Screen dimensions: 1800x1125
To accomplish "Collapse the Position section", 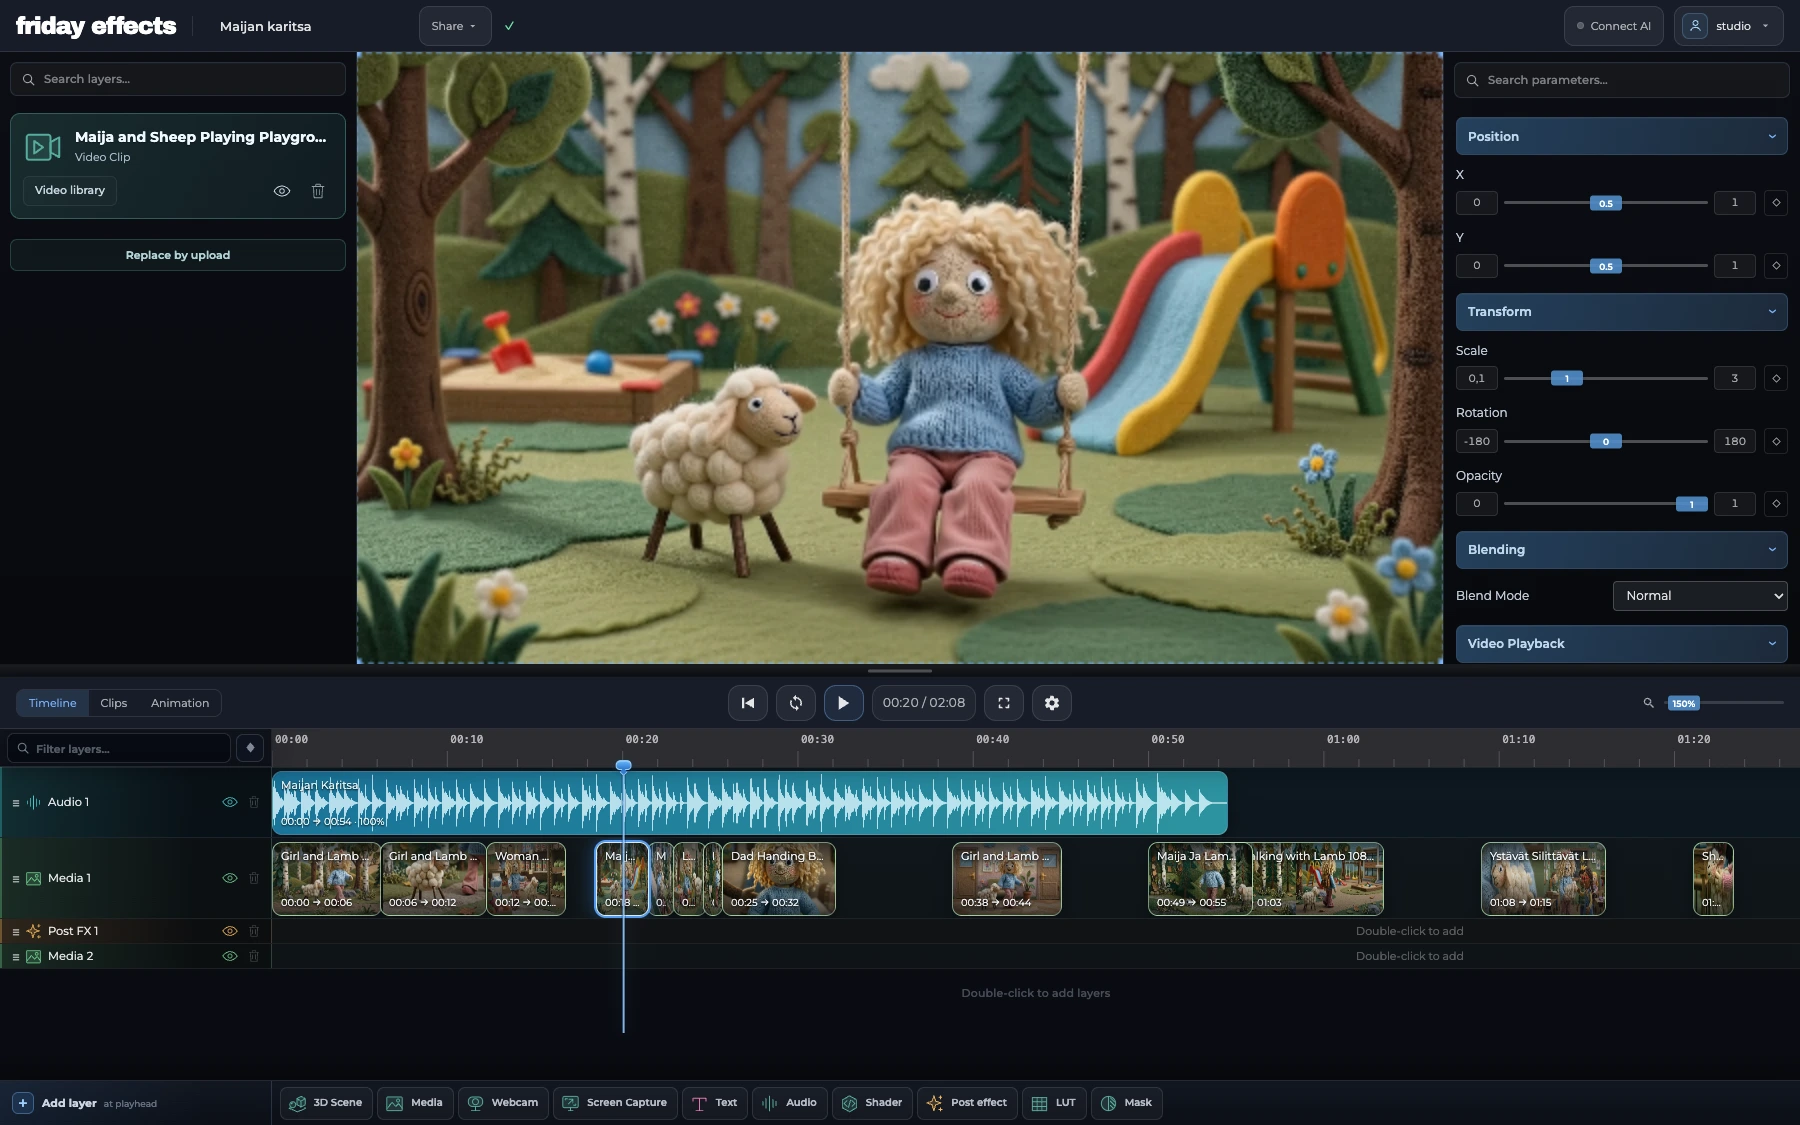I will point(1621,136).
